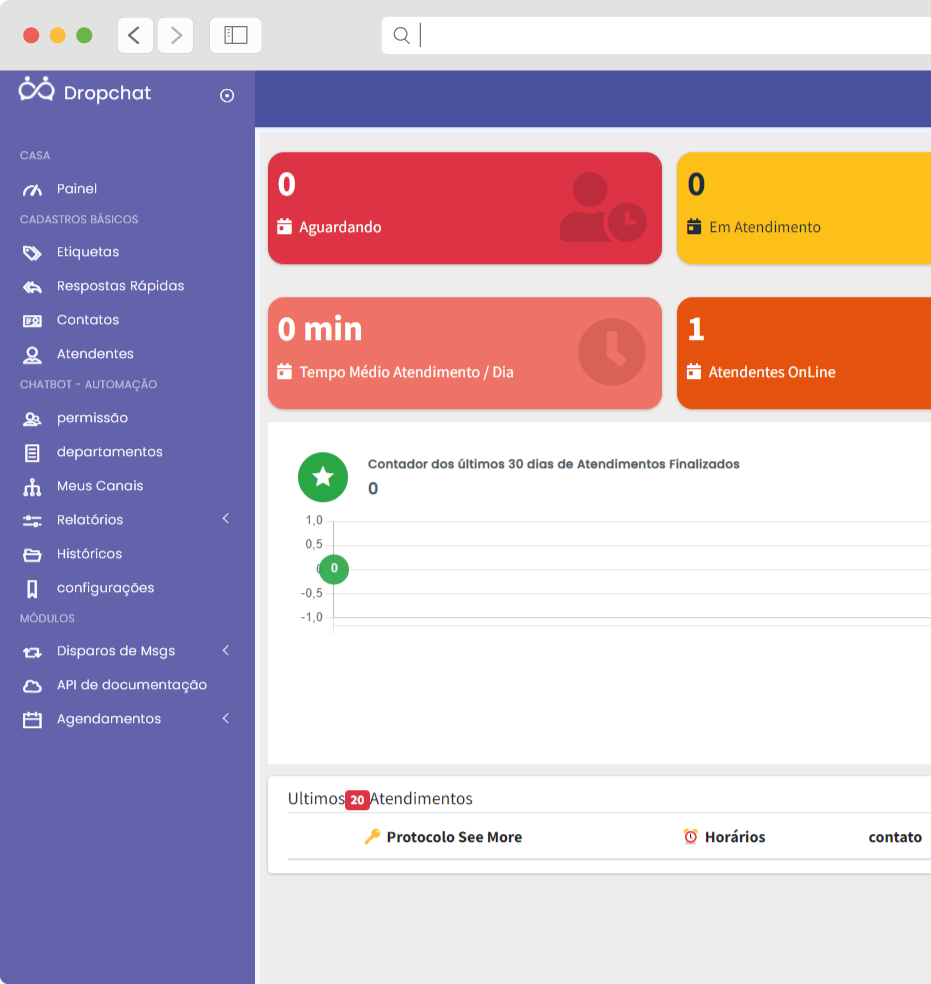Click the browser address search field
931x984 pixels.
[656, 35]
